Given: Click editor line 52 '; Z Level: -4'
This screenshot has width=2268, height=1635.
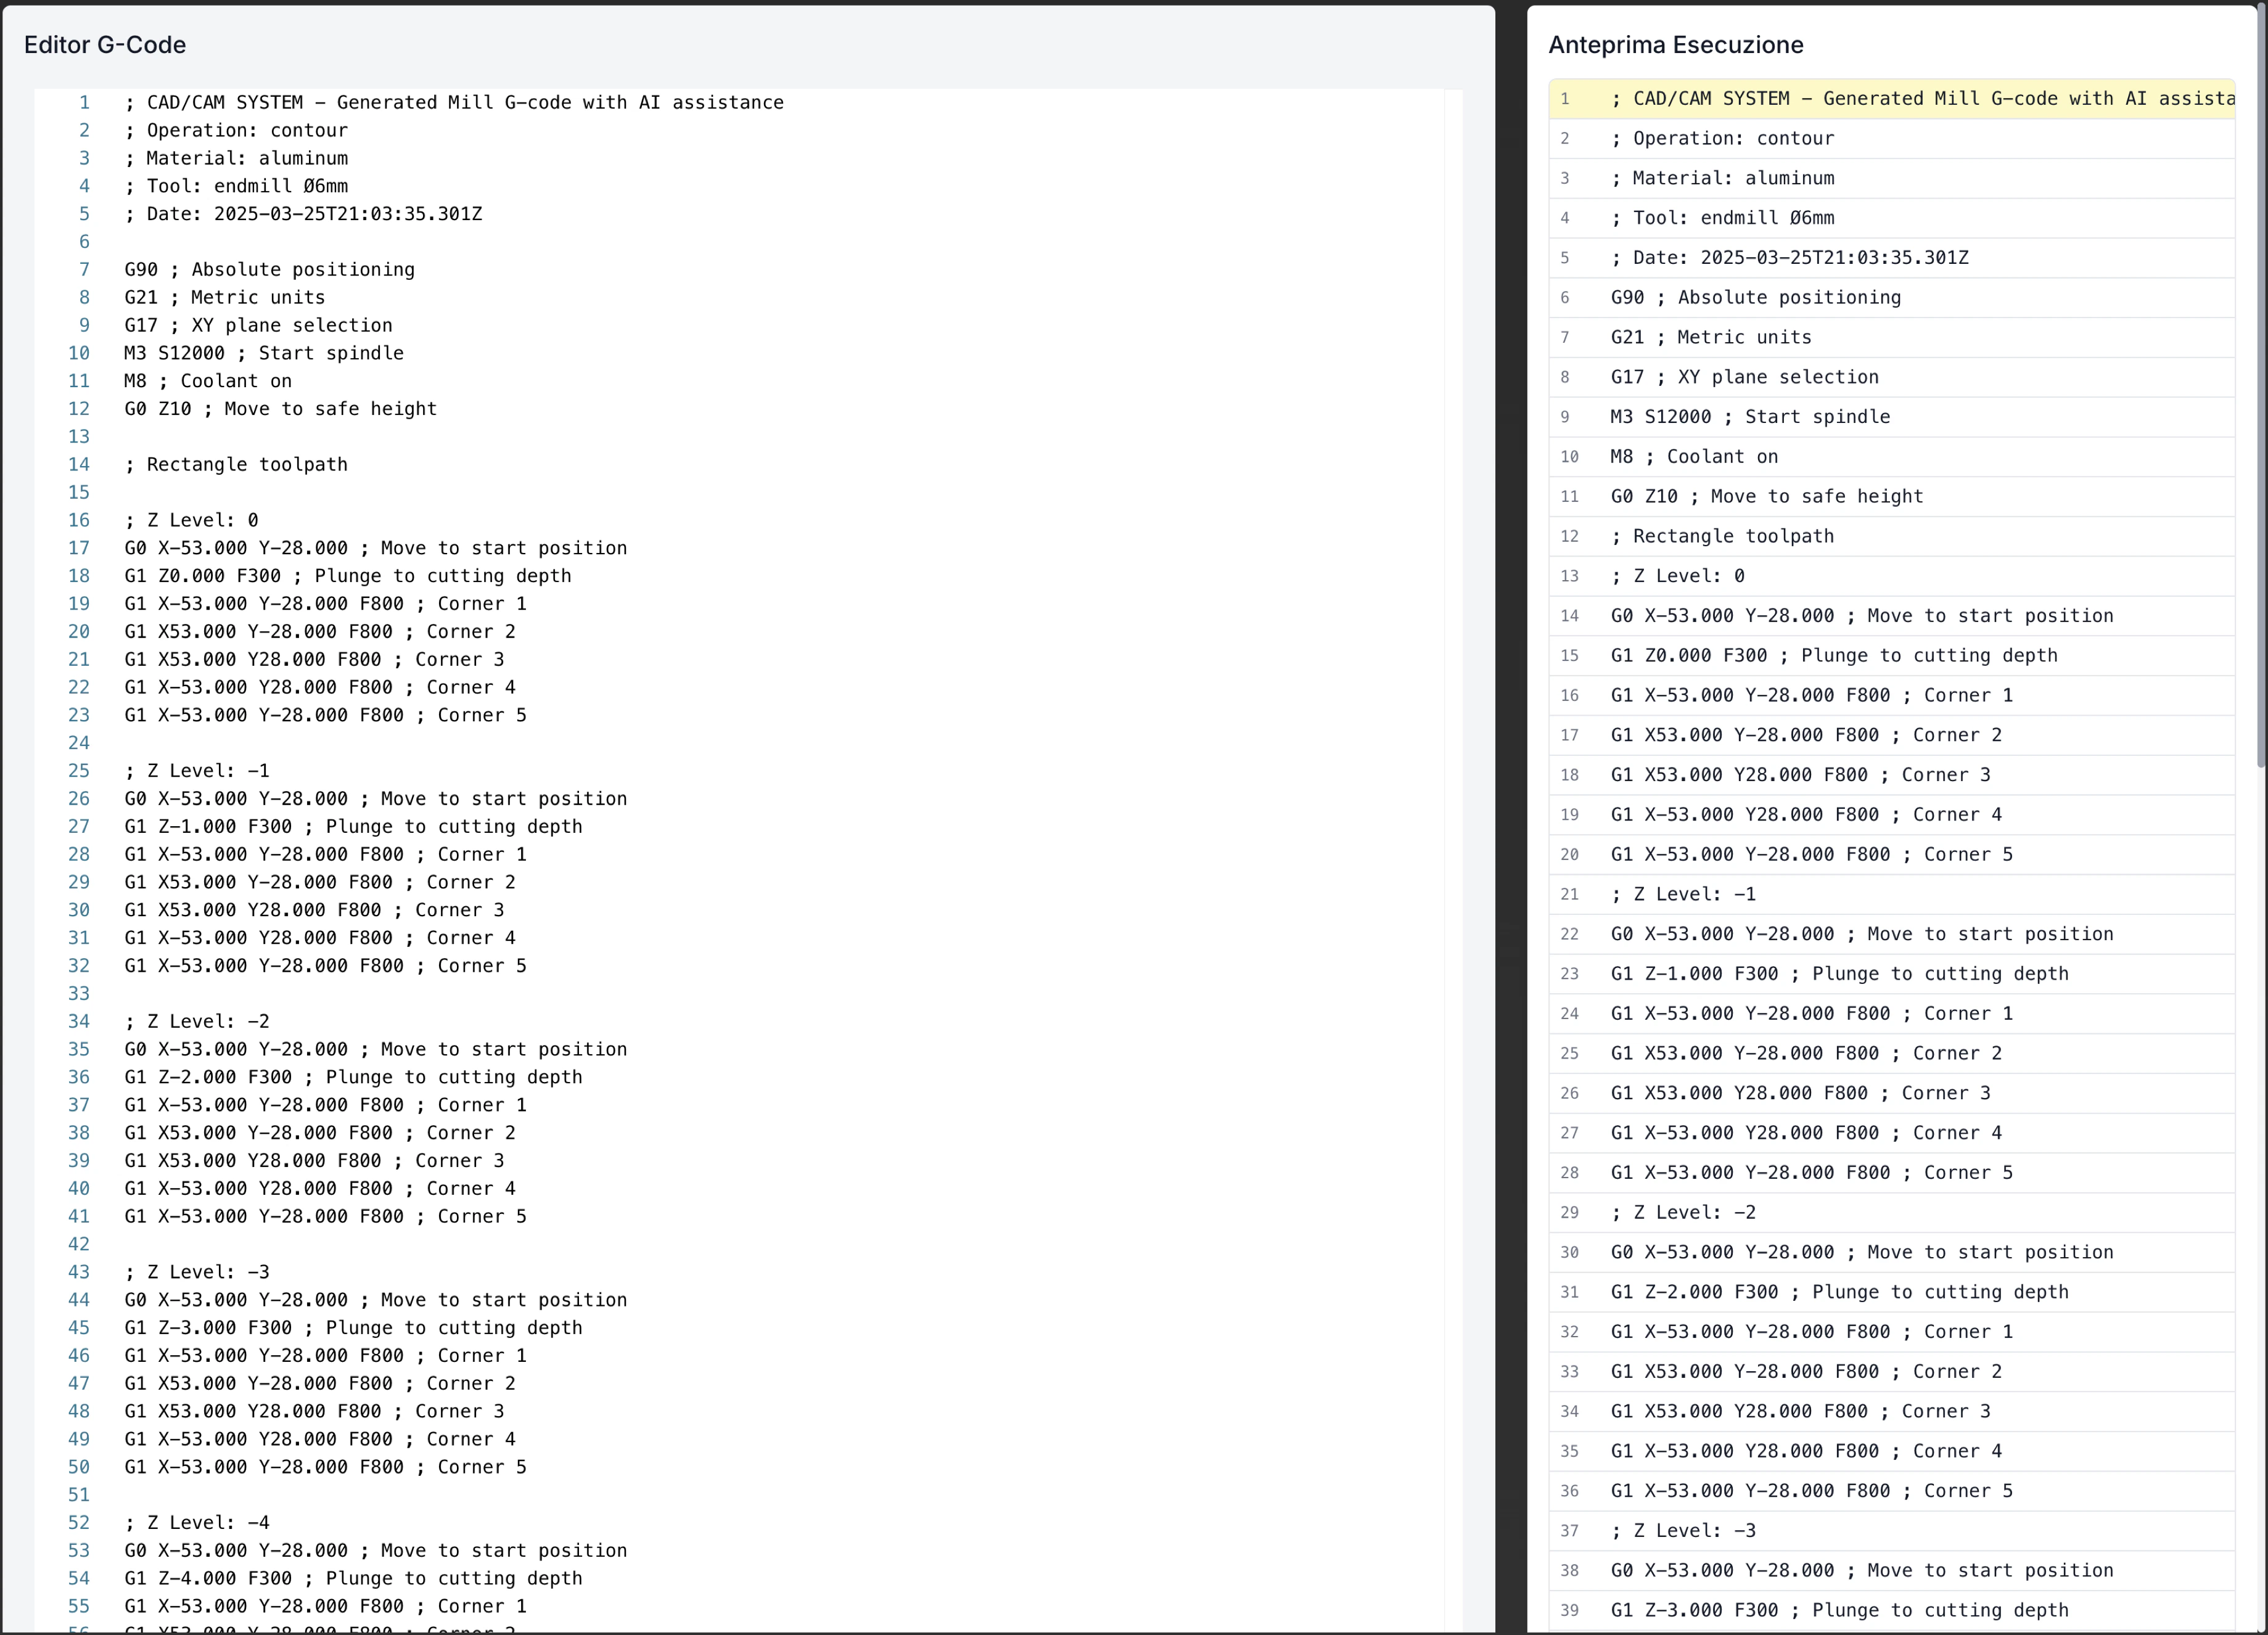Looking at the screenshot, I should point(197,1523).
